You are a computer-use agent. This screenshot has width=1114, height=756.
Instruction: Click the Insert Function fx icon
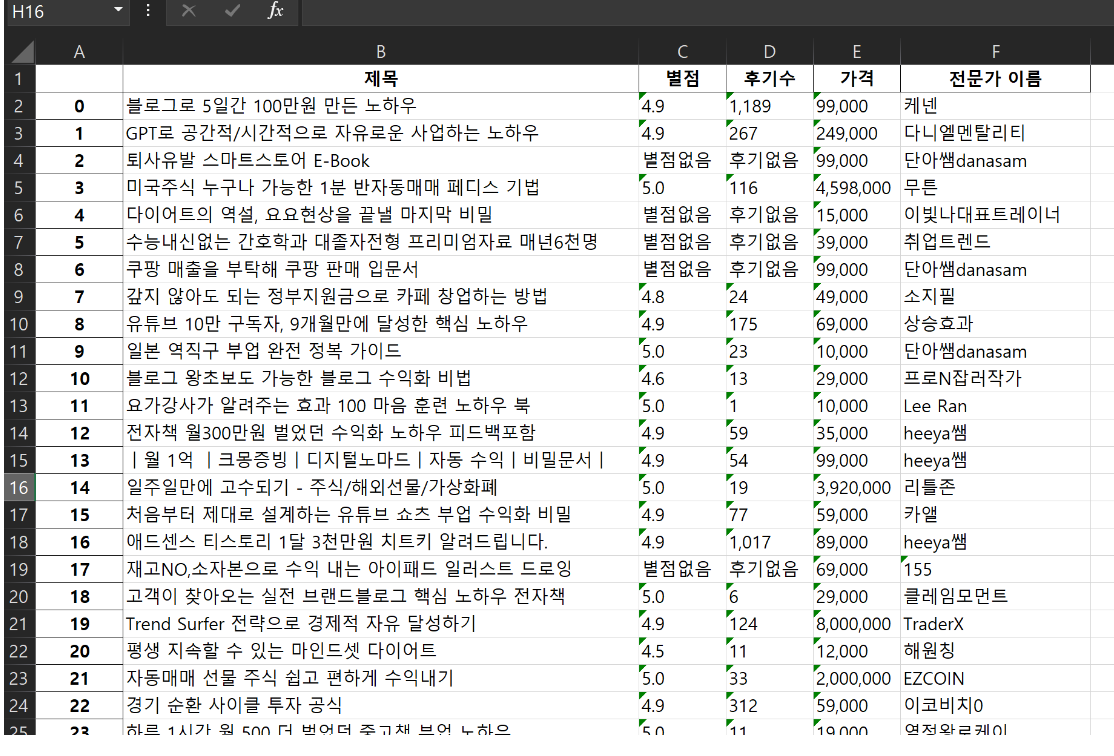coord(276,11)
